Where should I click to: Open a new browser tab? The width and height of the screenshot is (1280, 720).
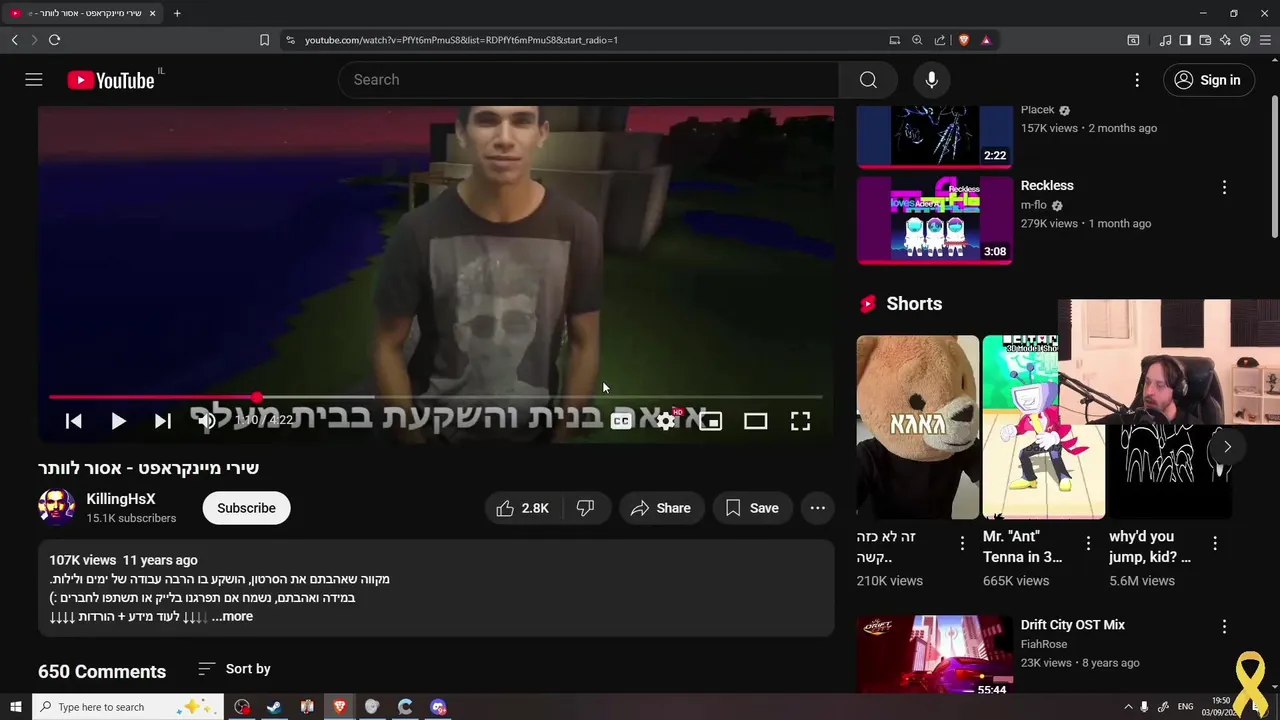pos(177,13)
